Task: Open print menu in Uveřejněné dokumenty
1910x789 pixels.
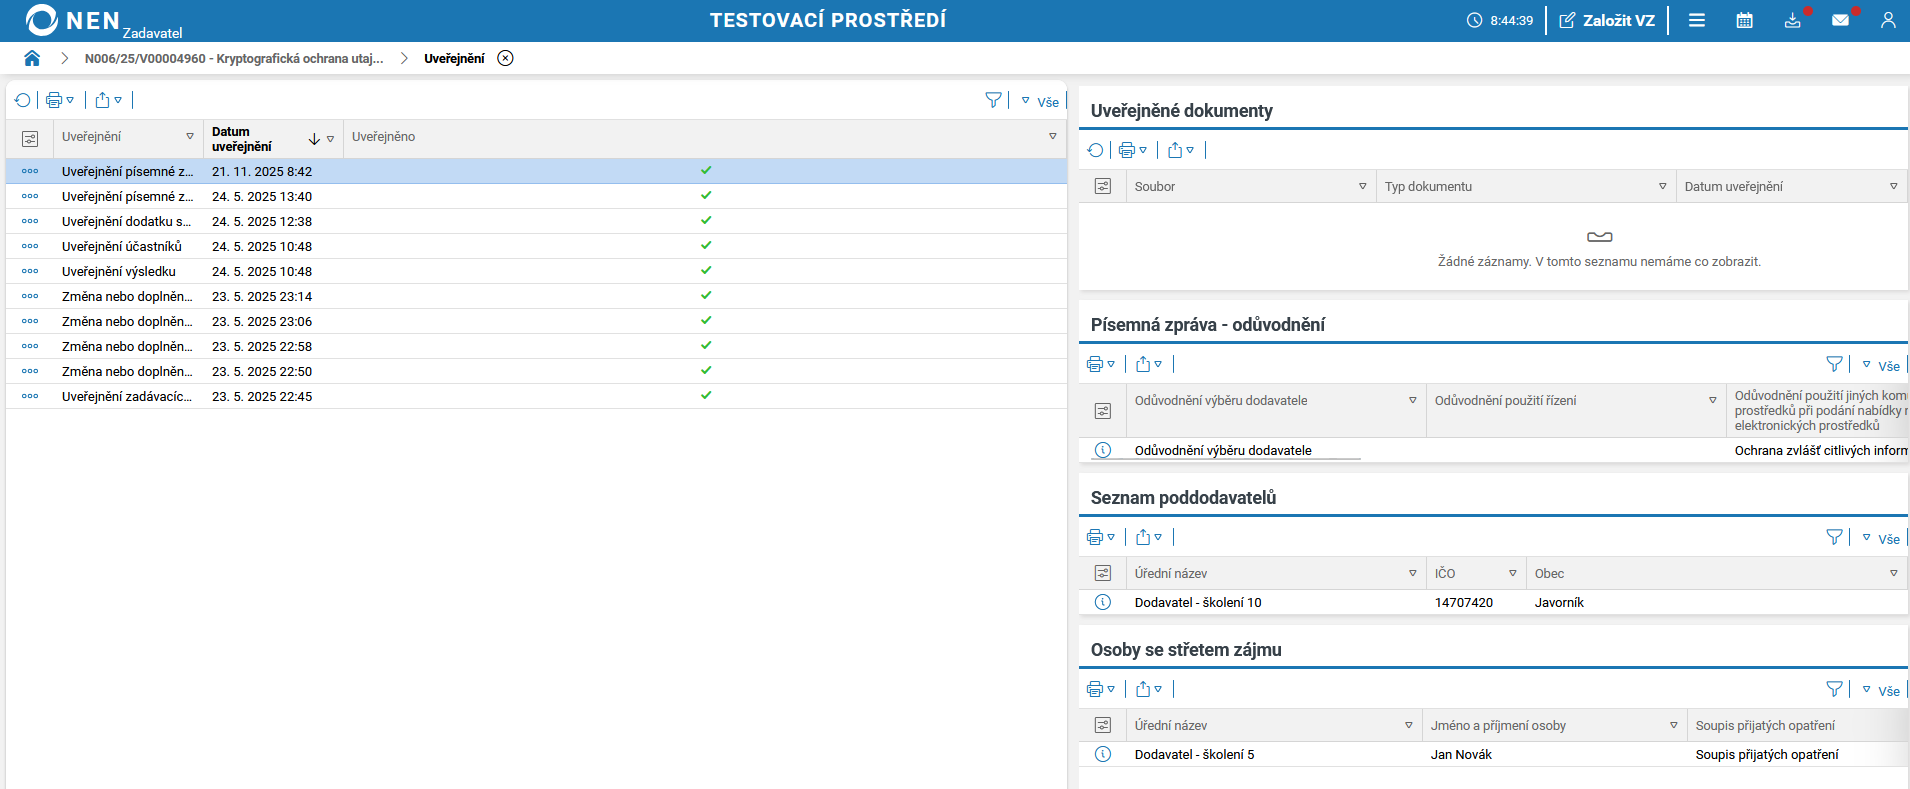Action: 1133,150
